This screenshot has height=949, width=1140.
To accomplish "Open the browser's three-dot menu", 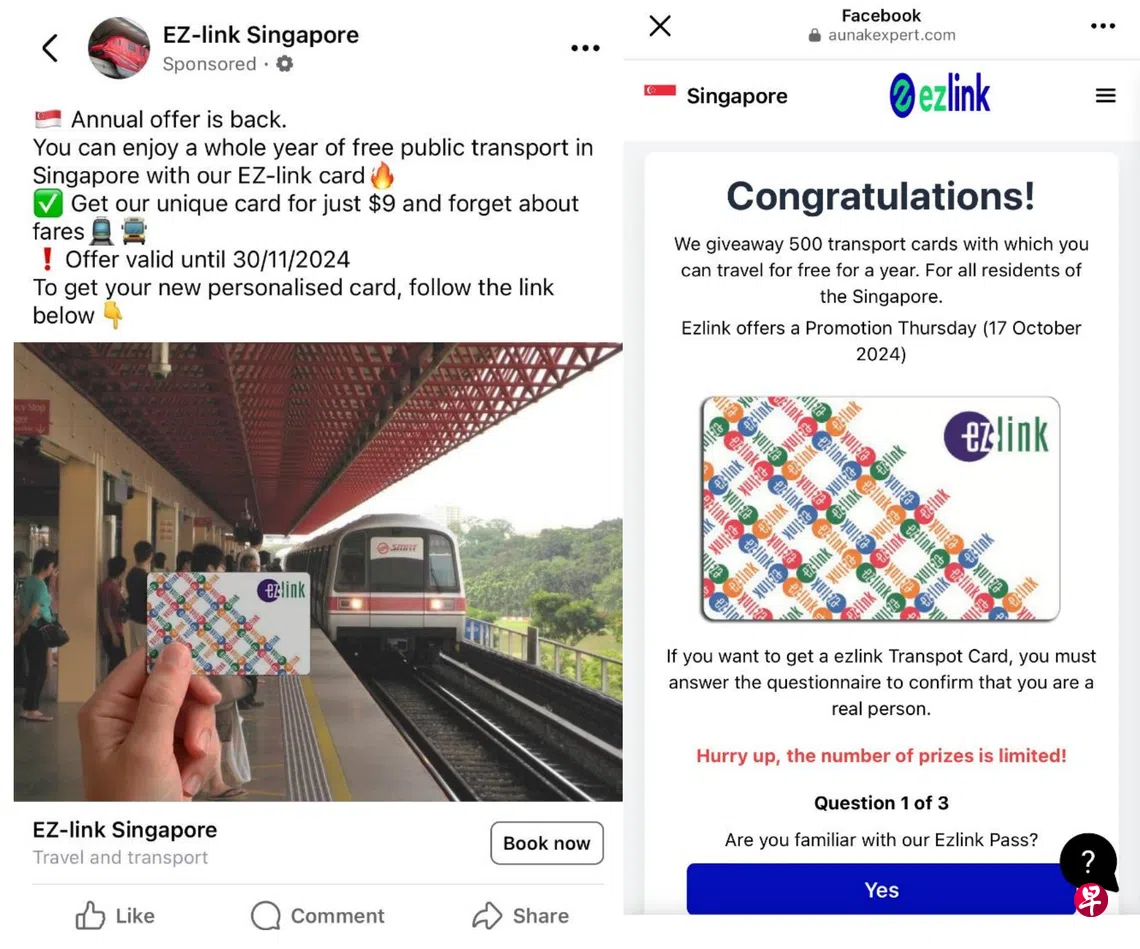I will [x=1103, y=26].
